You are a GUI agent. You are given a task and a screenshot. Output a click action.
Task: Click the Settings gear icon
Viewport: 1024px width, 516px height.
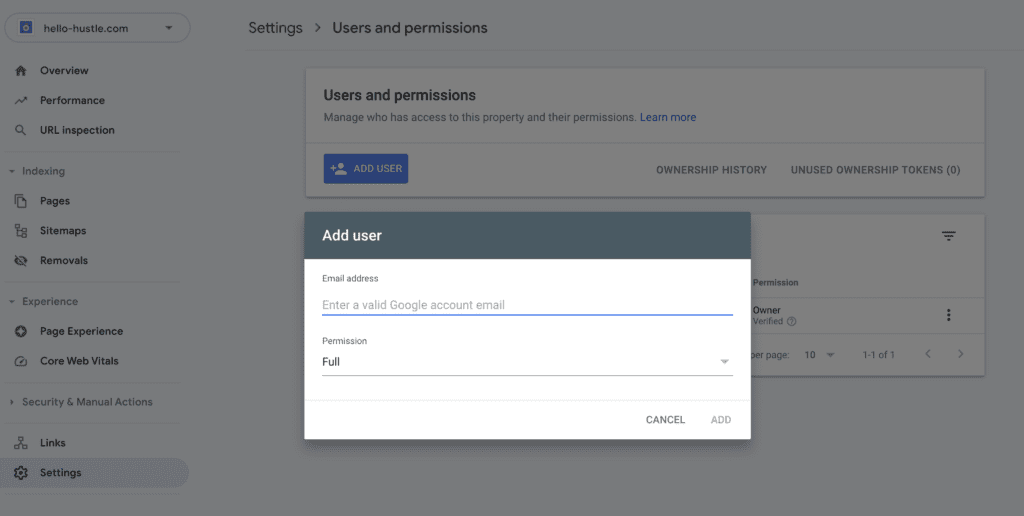(21, 473)
